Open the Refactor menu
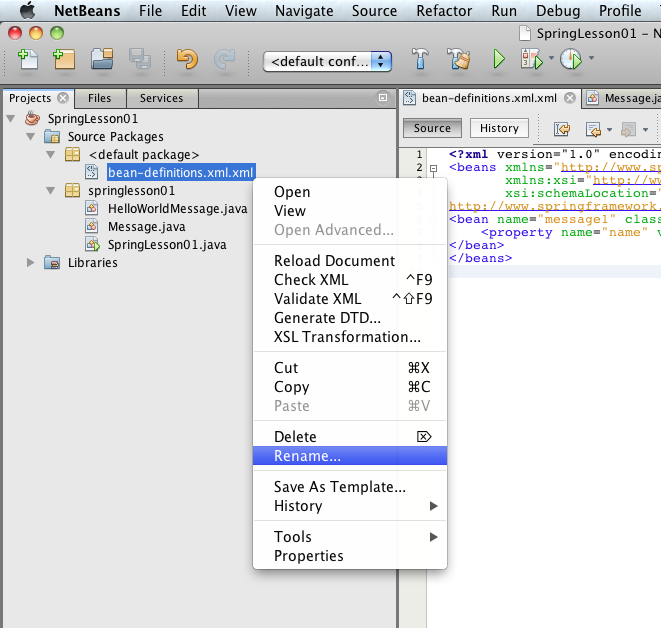Screen dimensions: 661x628 (444, 11)
